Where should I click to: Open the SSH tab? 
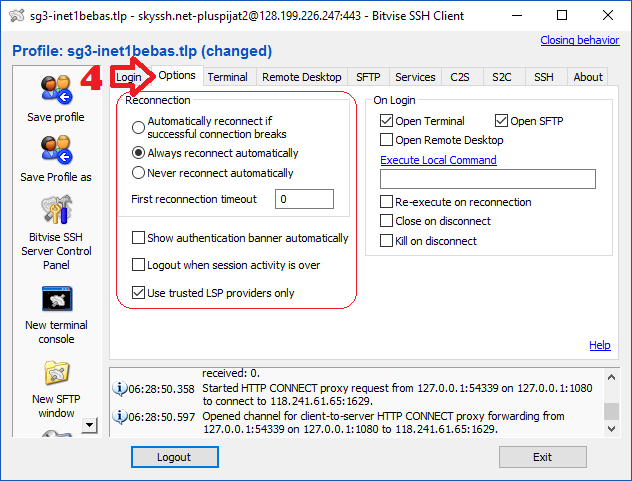[544, 77]
